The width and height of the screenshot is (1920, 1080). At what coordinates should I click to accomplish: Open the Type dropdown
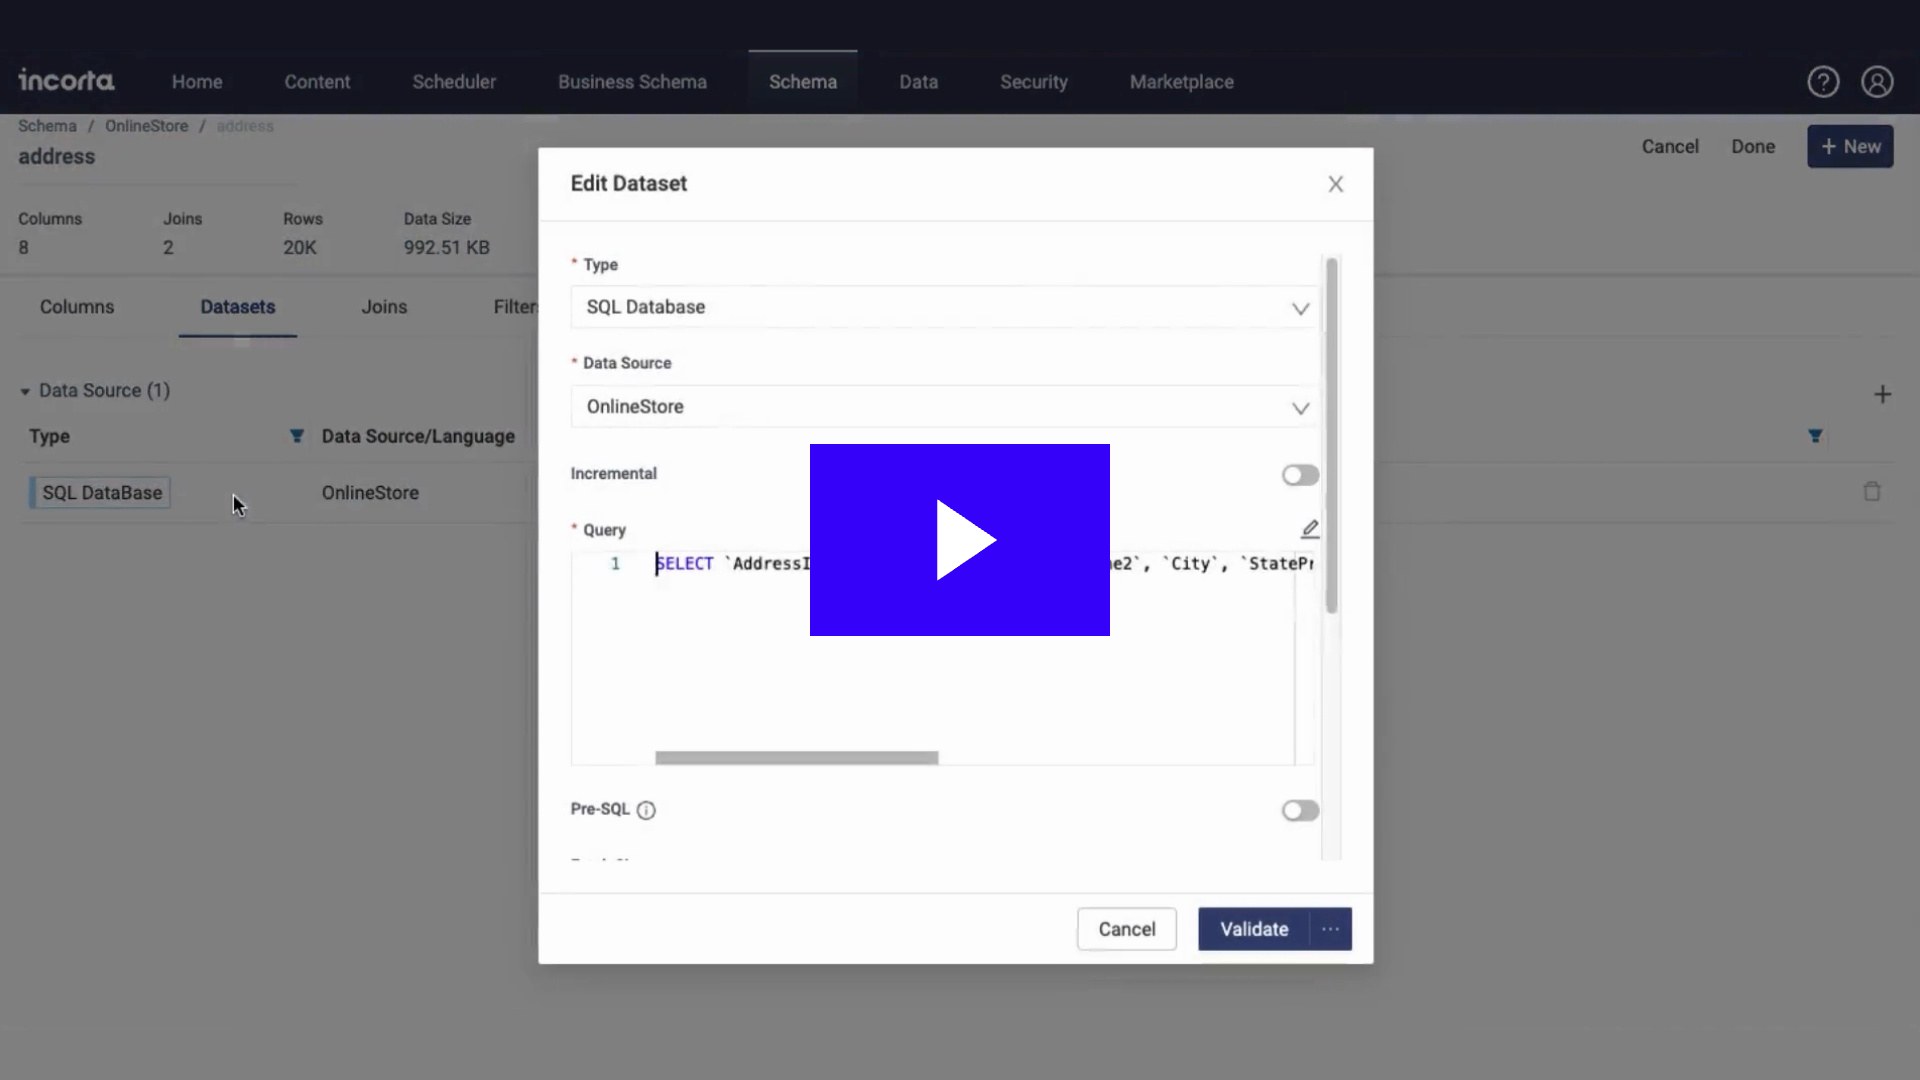coord(945,307)
